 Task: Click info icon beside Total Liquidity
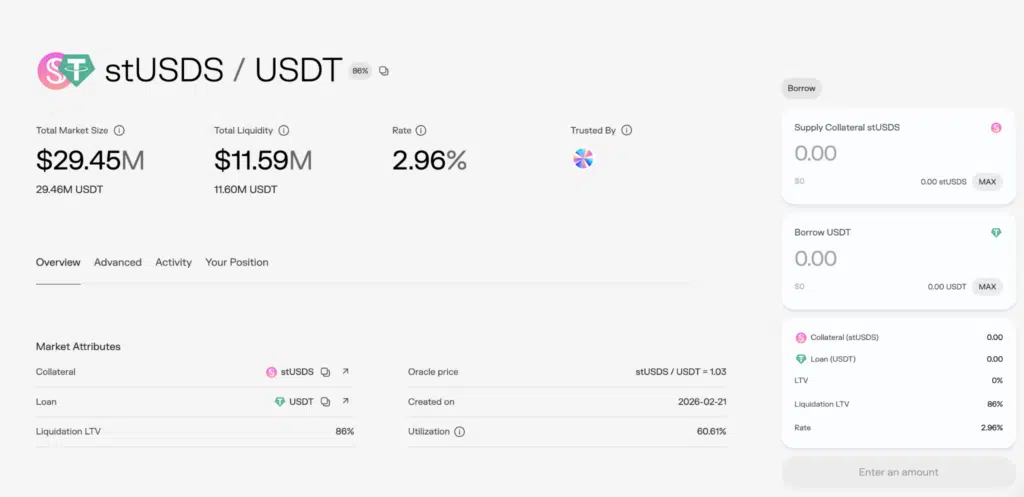coord(283,130)
